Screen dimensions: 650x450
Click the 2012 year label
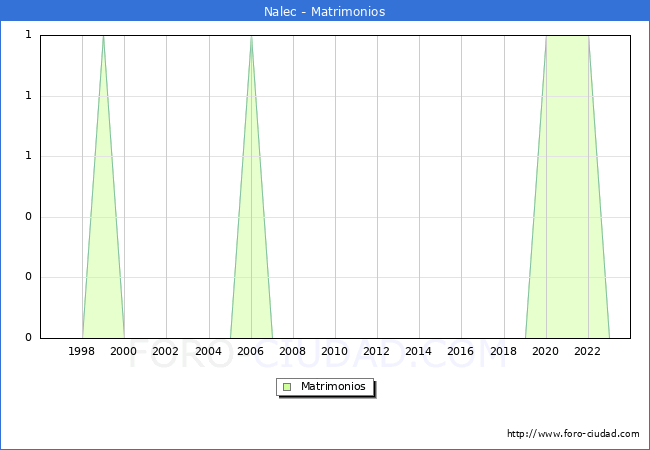click(376, 352)
